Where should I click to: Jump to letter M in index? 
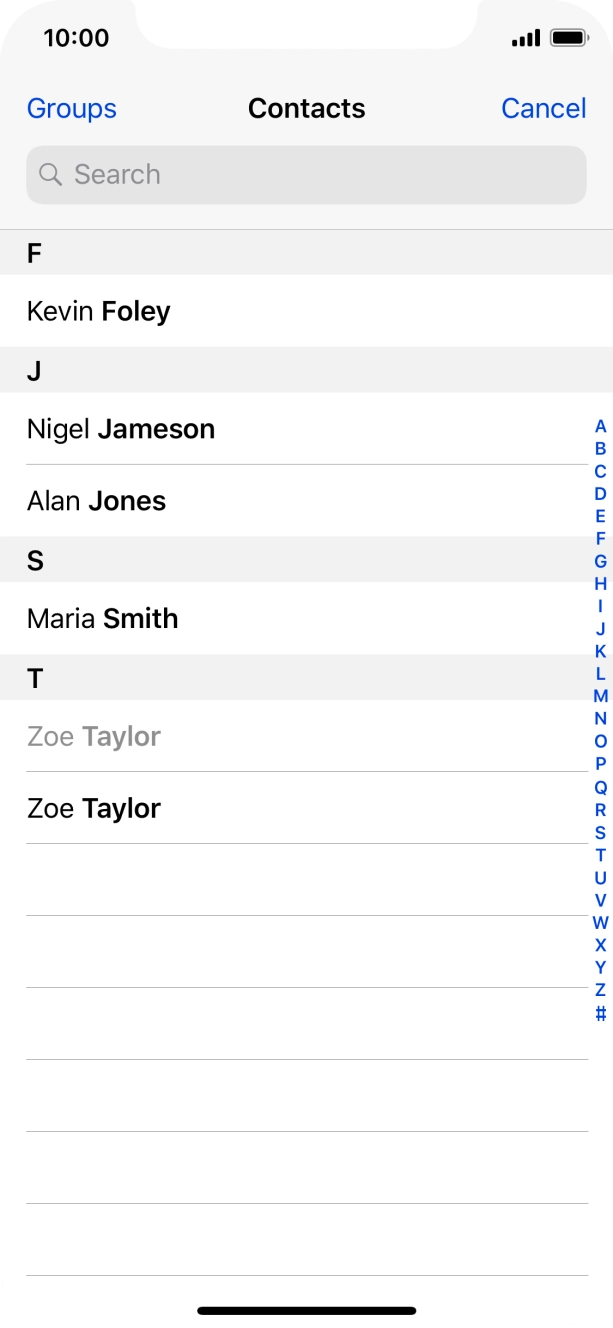point(600,696)
